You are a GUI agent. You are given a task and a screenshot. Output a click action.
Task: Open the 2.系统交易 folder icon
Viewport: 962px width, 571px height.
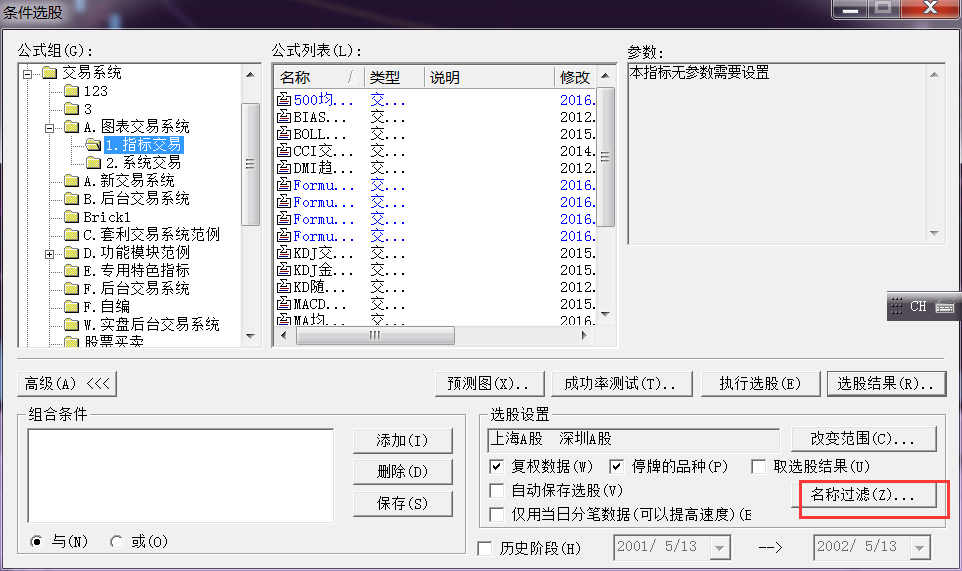(93, 163)
